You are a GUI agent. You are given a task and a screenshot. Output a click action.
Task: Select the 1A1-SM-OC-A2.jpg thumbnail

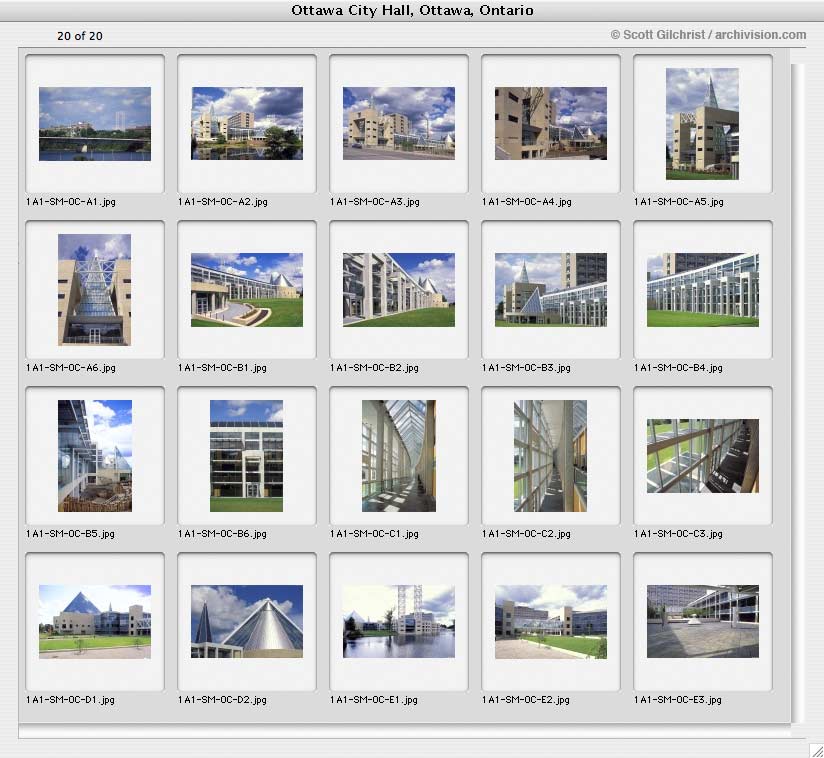click(247, 124)
